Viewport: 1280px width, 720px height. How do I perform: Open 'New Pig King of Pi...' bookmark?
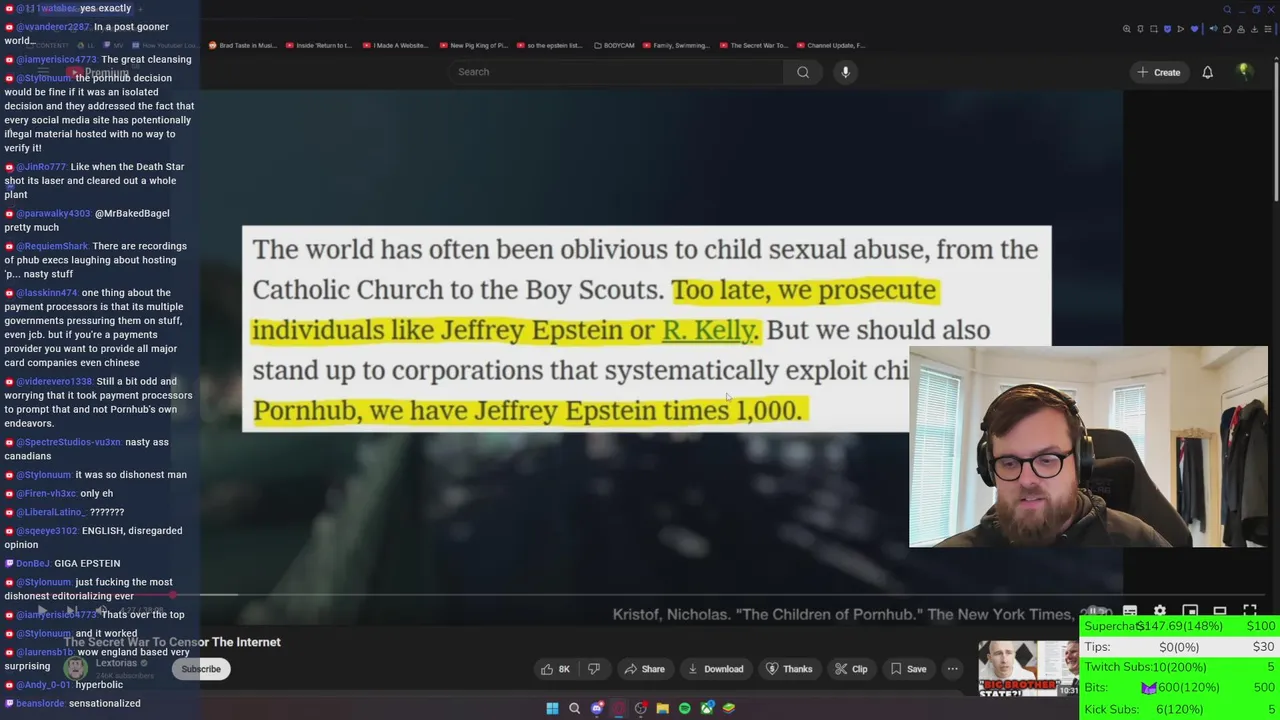(473, 45)
